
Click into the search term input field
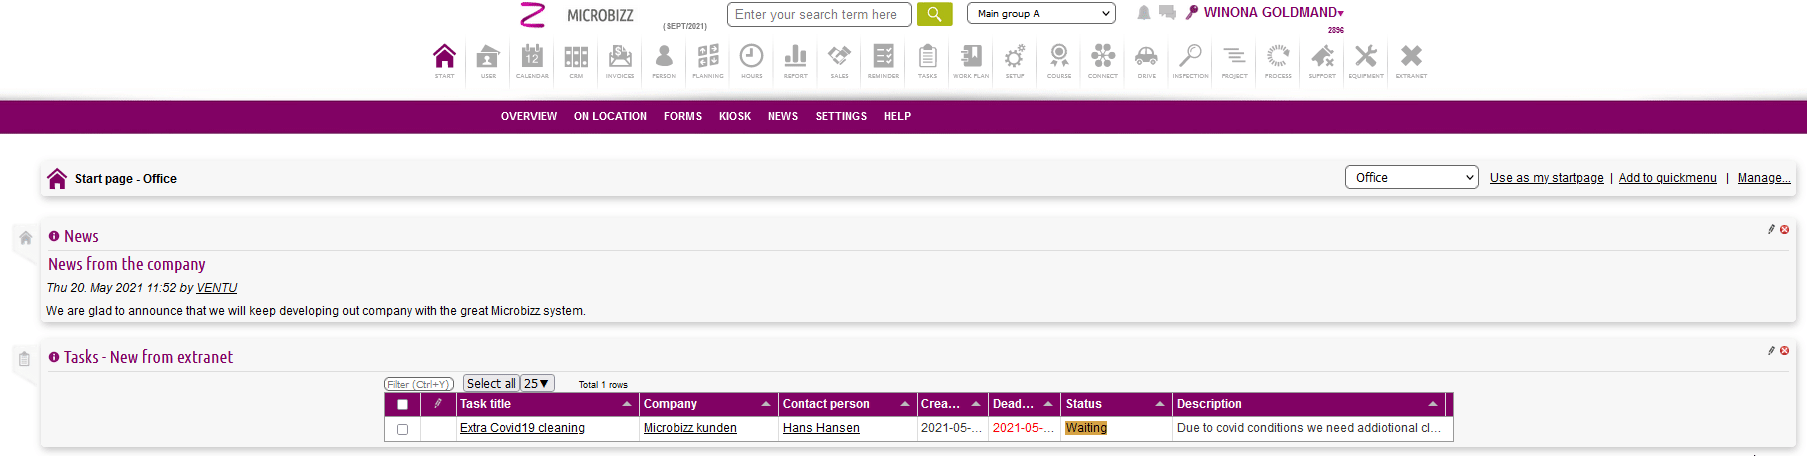(819, 15)
